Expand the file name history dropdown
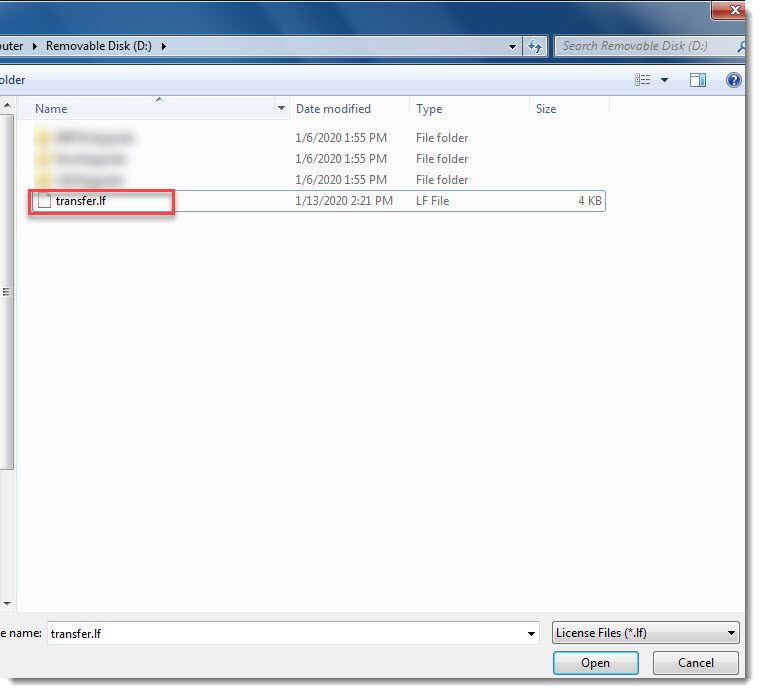The height and width of the screenshot is (693, 760). click(x=531, y=633)
